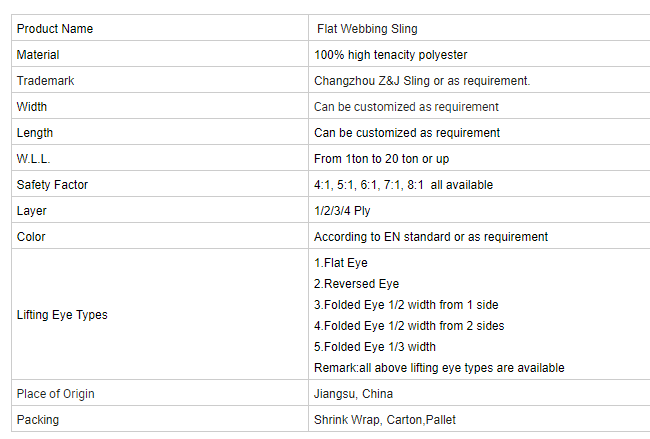Select the "2.Reversed Eye" list entry
The width and height of the screenshot is (650, 439).
(356, 284)
